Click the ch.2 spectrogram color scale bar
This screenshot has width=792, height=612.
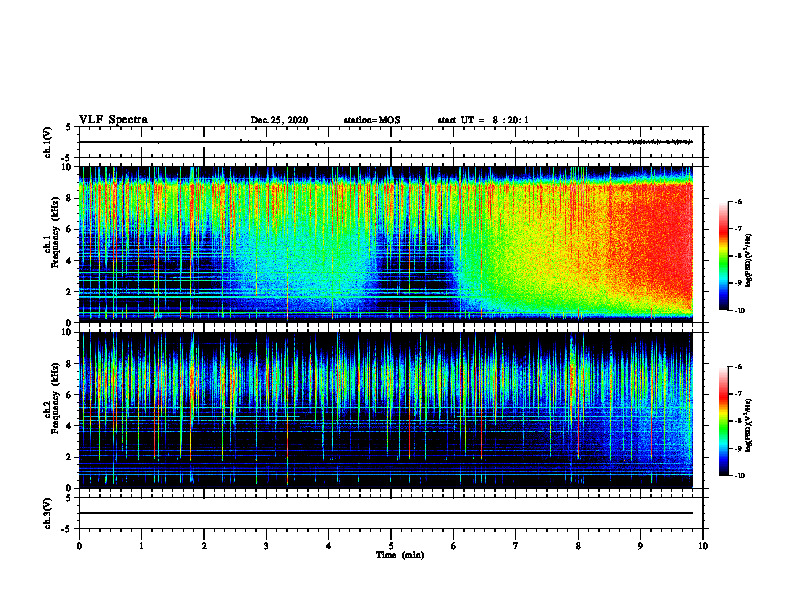click(x=724, y=421)
